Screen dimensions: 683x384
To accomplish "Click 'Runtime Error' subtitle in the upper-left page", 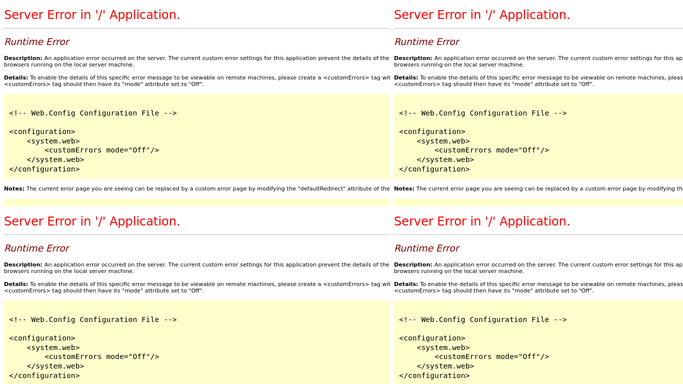I will [37, 42].
